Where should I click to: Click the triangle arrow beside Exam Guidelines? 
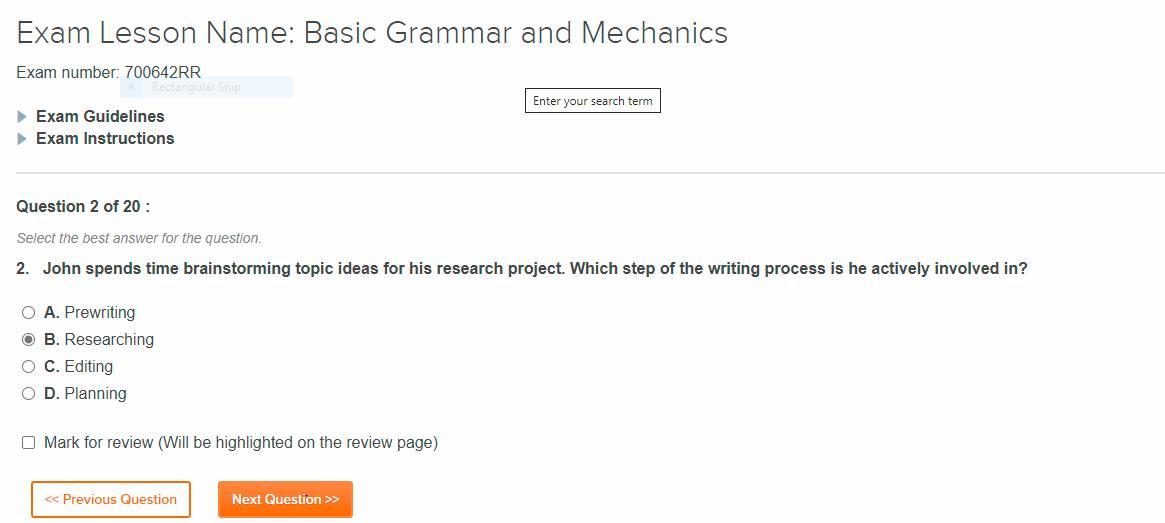[x=22, y=117]
